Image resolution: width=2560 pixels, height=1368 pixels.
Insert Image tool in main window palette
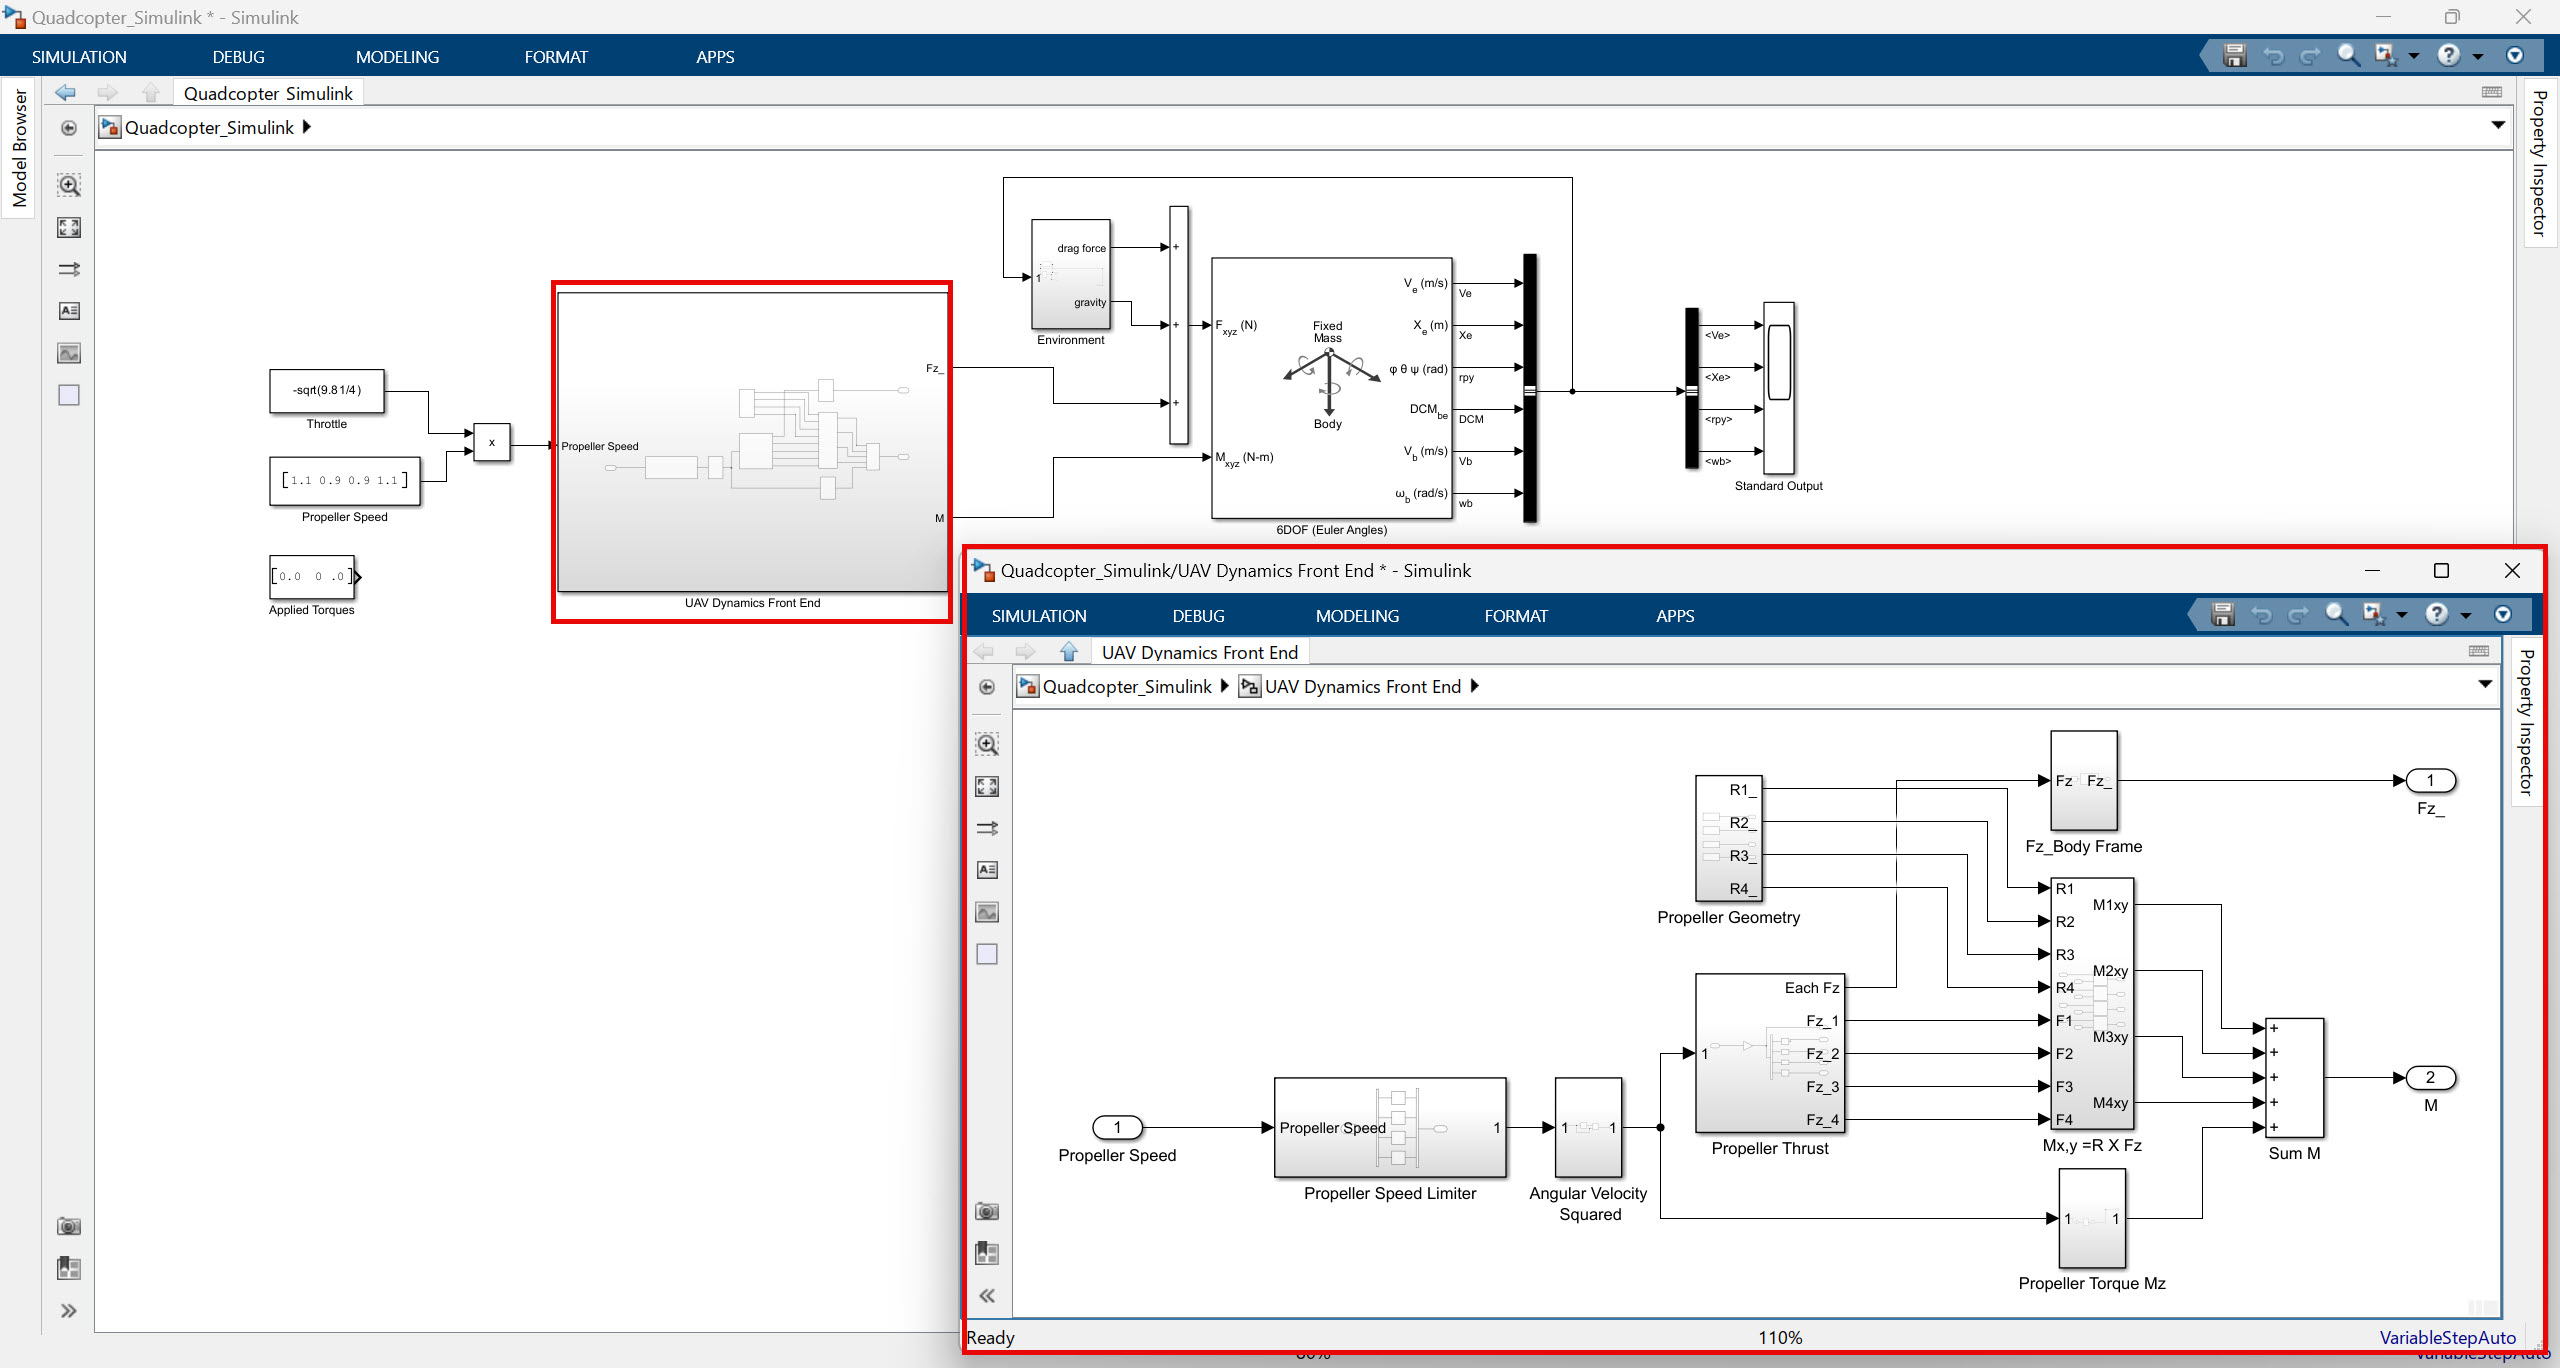pos(69,353)
